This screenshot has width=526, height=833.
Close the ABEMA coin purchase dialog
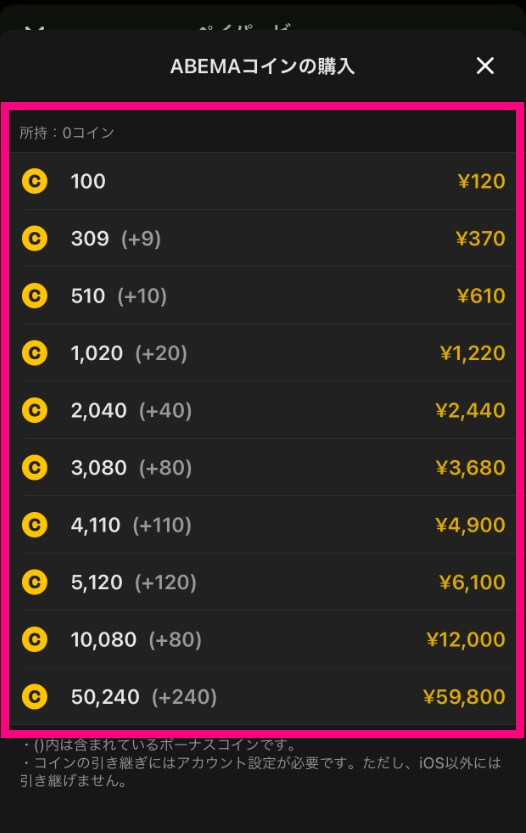(485, 66)
